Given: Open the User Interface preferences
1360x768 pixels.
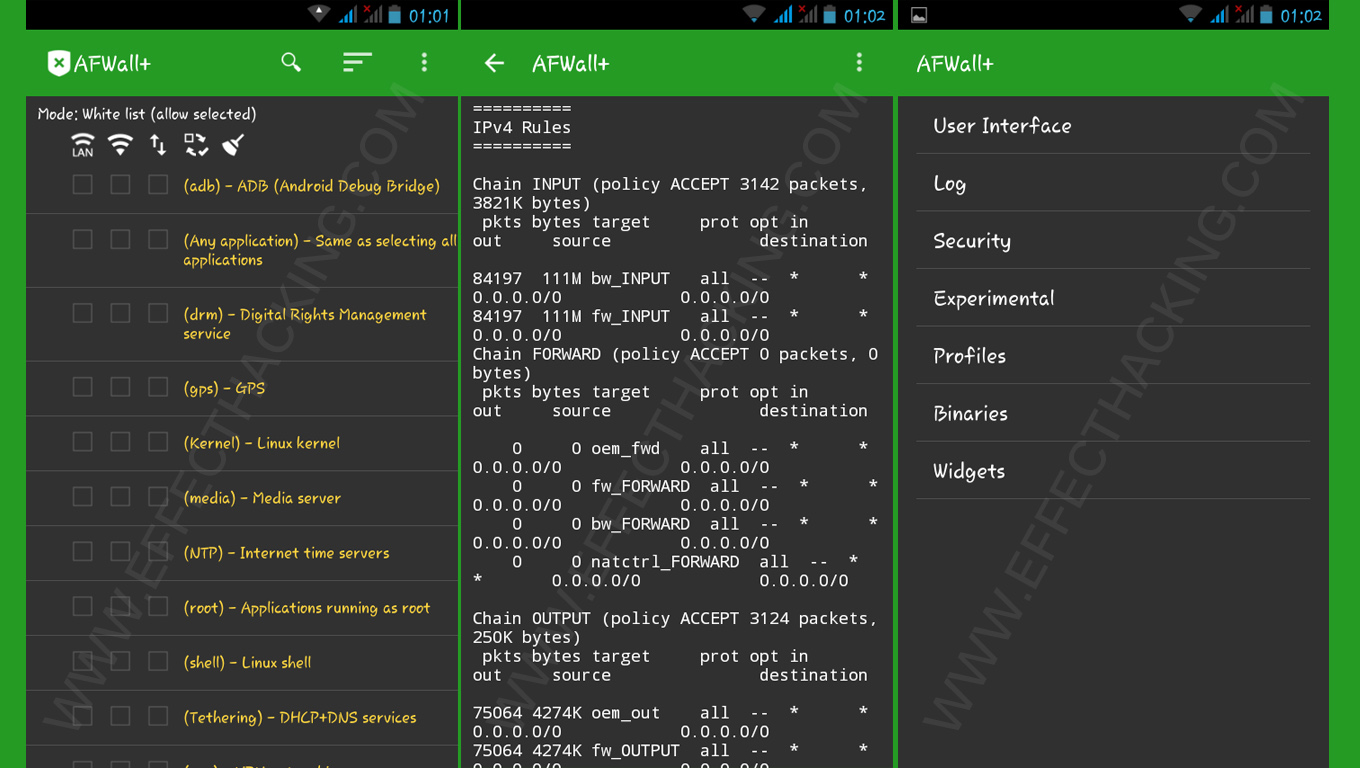Looking at the screenshot, I should (x=1113, y=125).
